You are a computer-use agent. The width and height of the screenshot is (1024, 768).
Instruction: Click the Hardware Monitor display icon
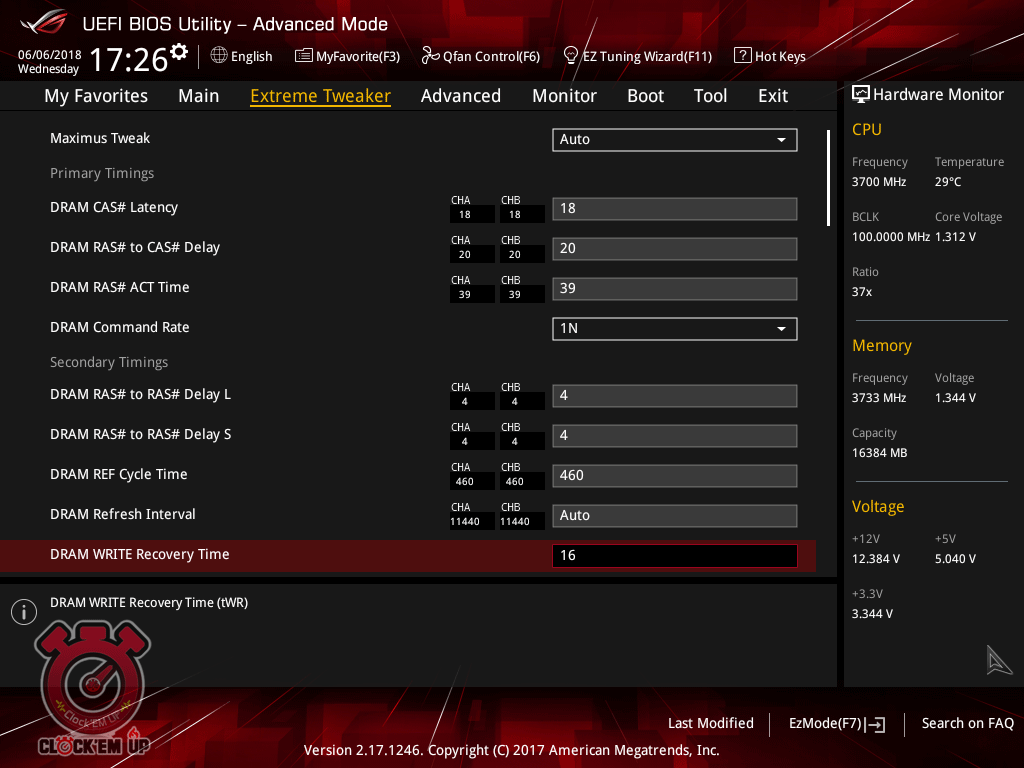(860, 95)
